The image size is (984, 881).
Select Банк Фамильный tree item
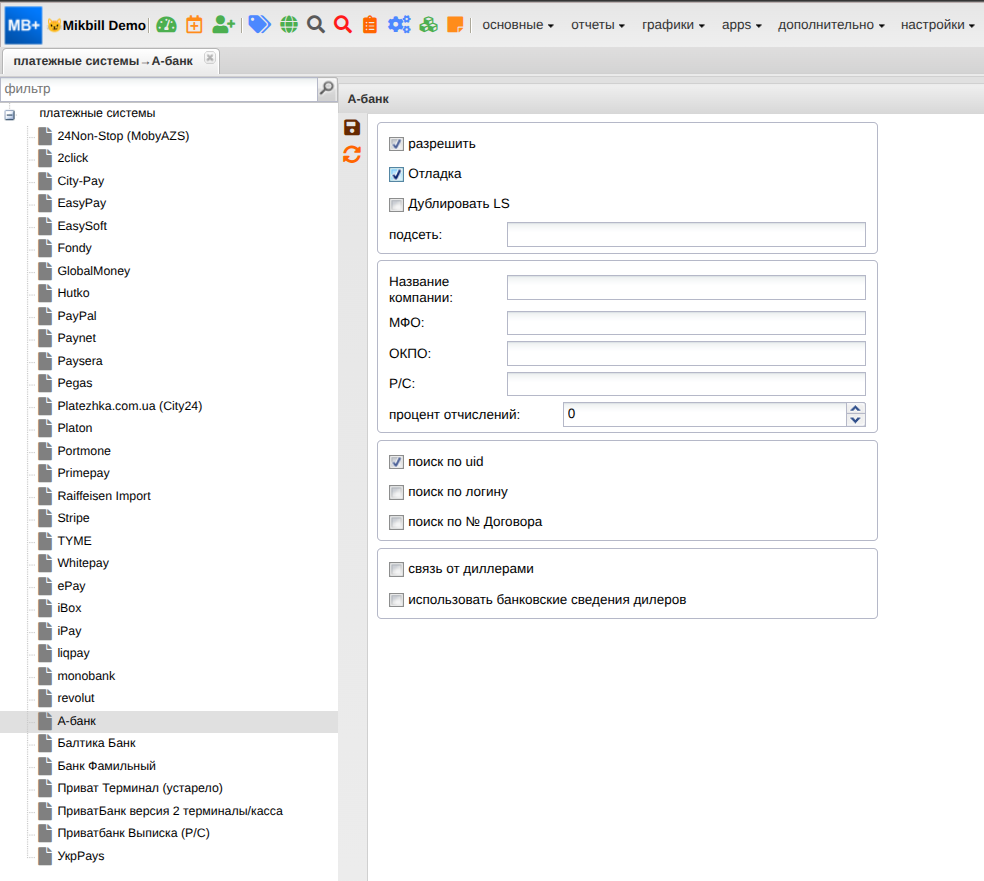coord(107,766)
